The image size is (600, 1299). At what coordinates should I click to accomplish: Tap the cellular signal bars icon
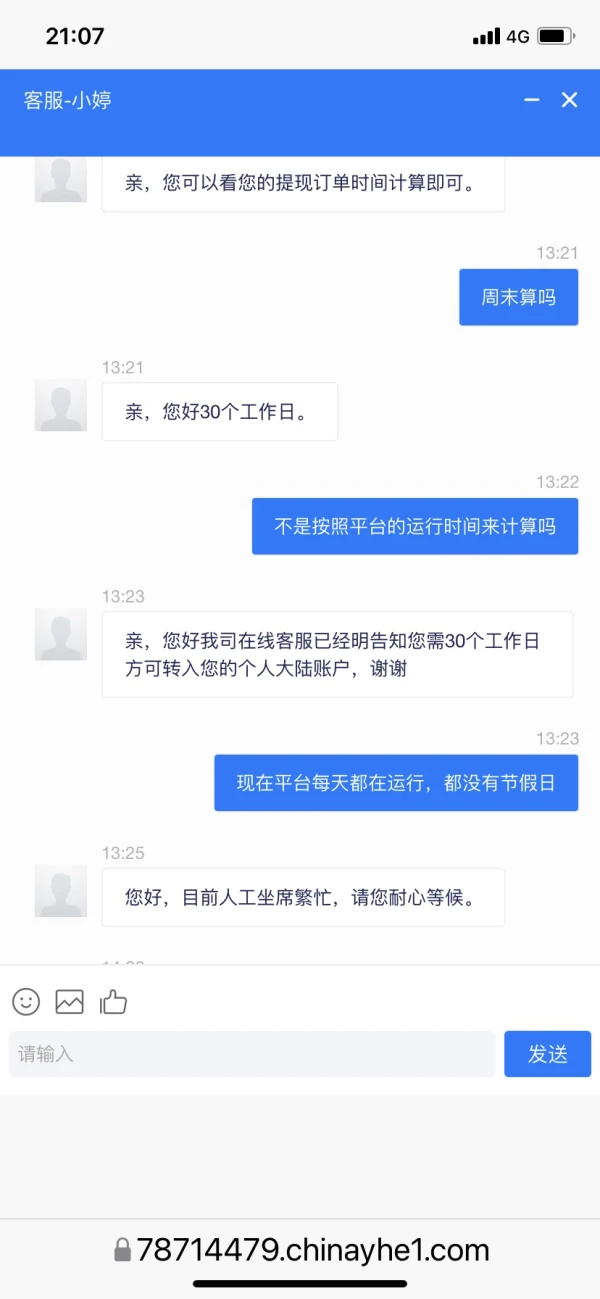click(486, 37)
